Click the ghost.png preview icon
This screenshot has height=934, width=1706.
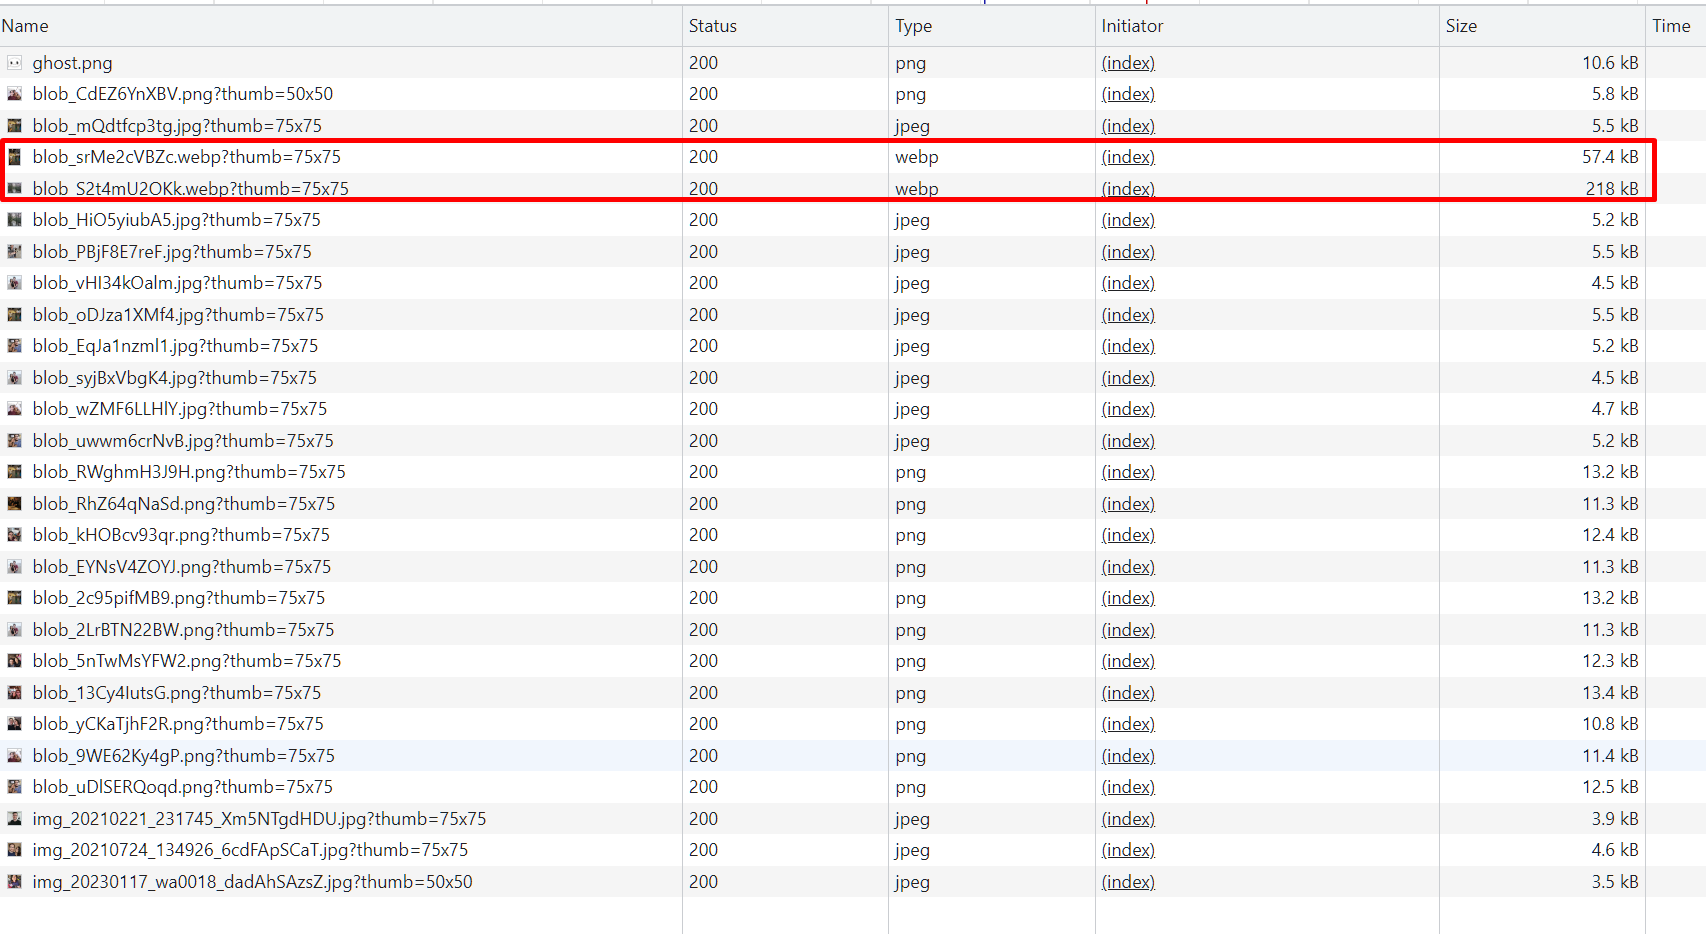pyautogui.click(x=14, y=62)
